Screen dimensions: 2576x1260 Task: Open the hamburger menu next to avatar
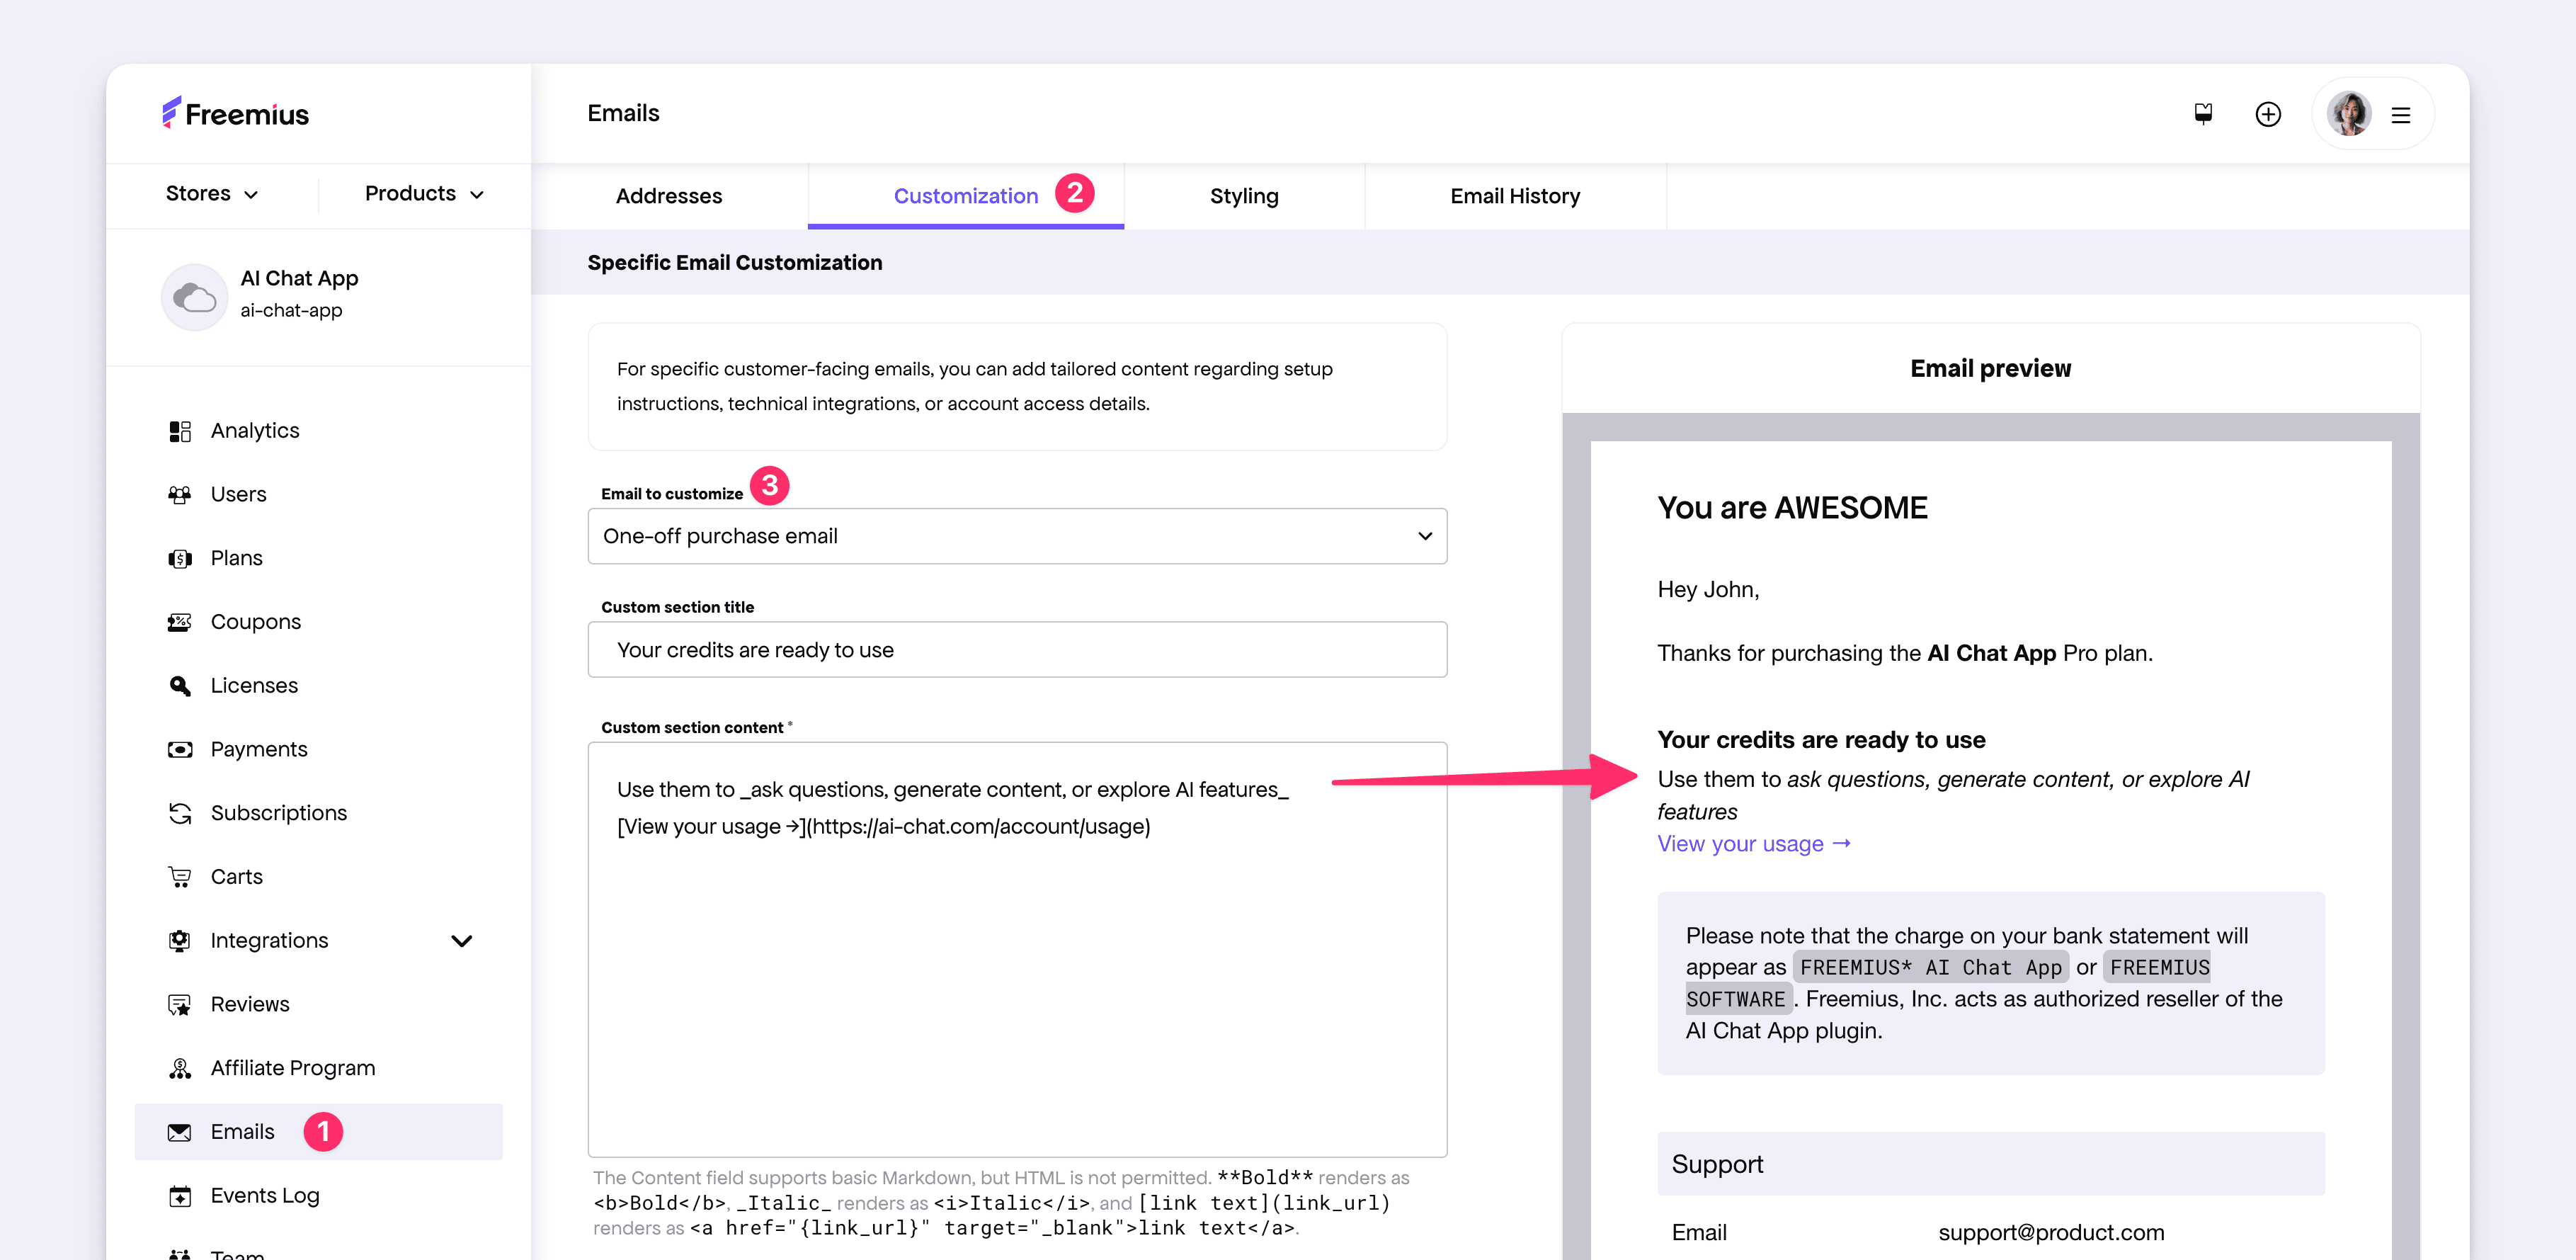tap(2400, 115)
